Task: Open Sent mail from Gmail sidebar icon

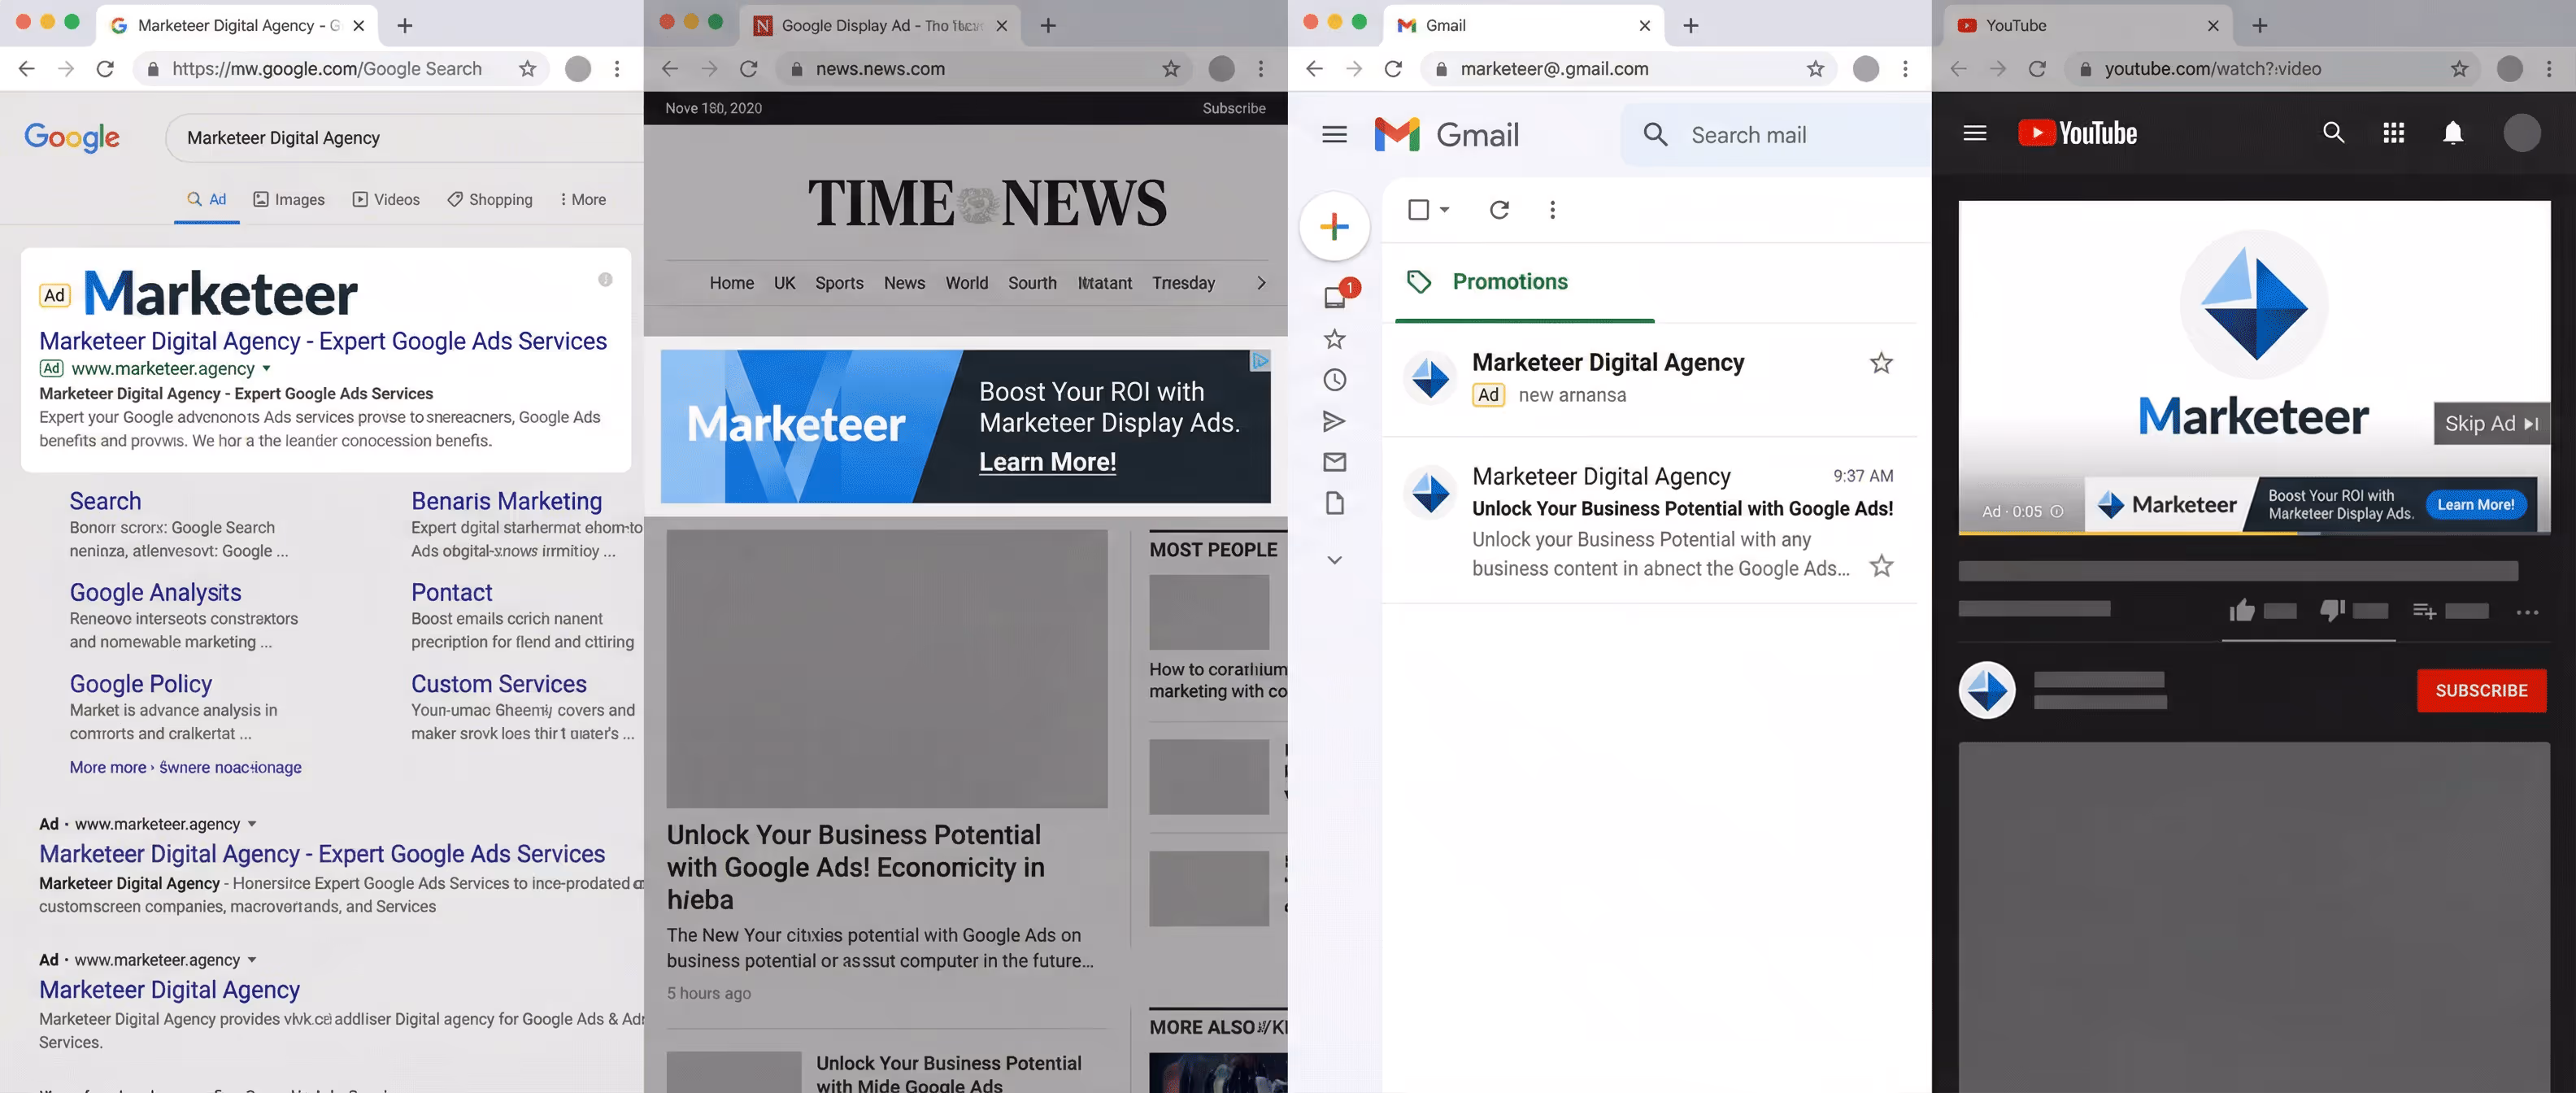Action: [x=1334, y=421]
